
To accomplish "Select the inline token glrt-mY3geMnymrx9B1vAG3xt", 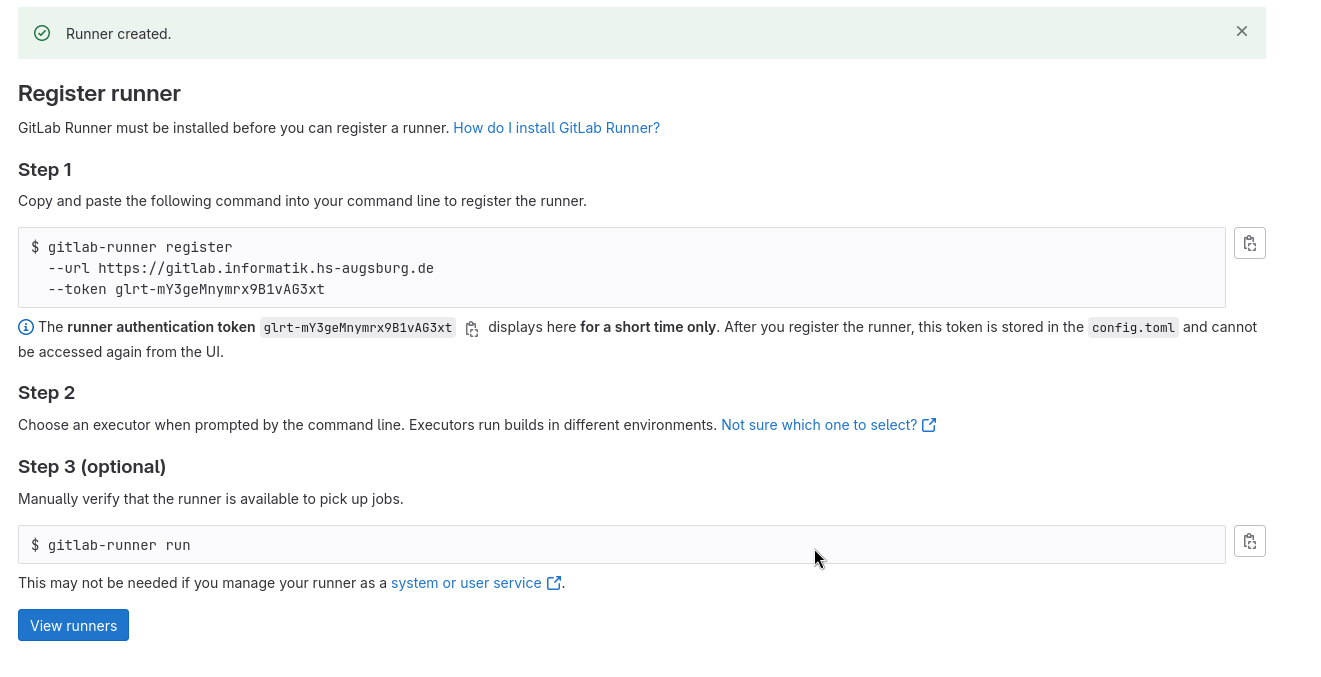I will coord(358,328).
